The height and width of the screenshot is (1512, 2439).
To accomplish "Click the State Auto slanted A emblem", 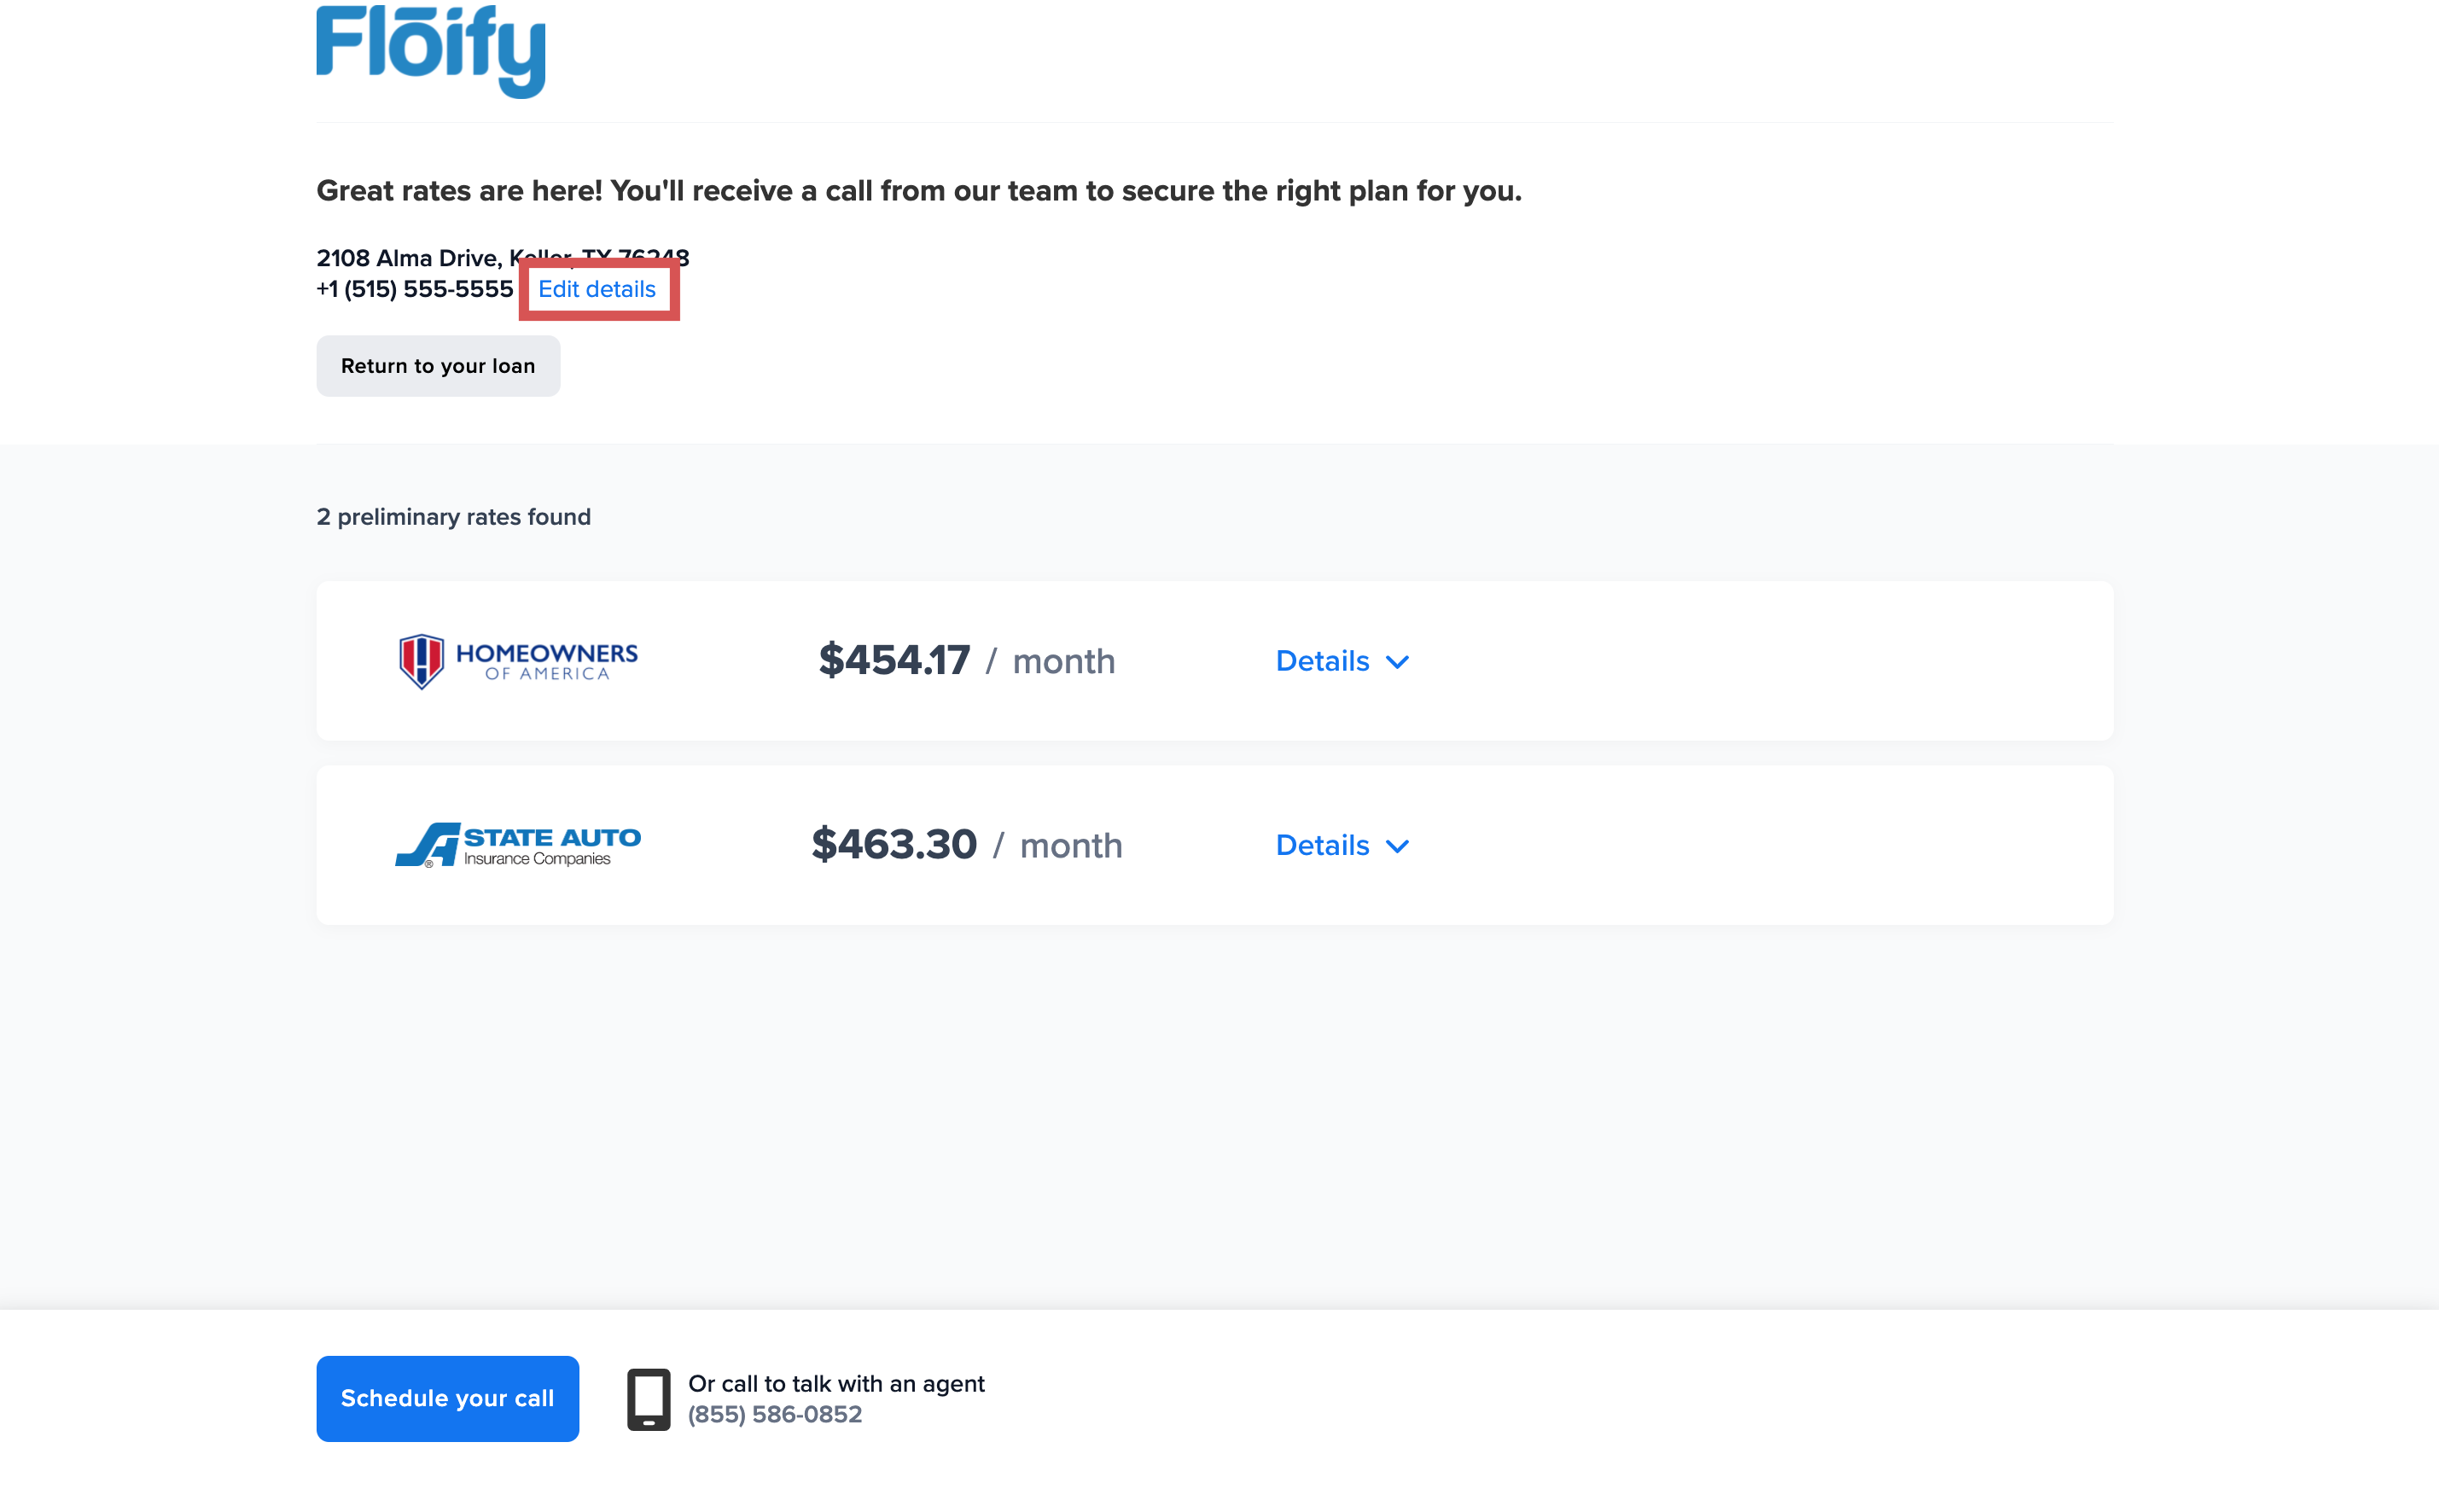I will point(428,845).
